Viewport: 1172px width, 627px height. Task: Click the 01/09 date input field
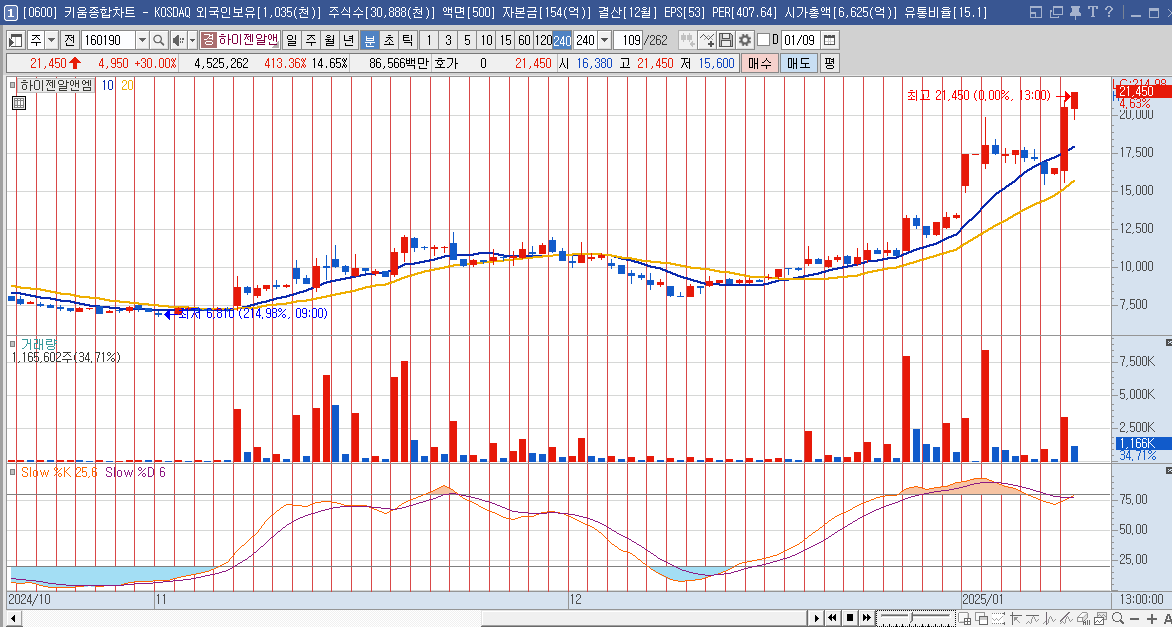pyautogui.click(x=800, y=40)
